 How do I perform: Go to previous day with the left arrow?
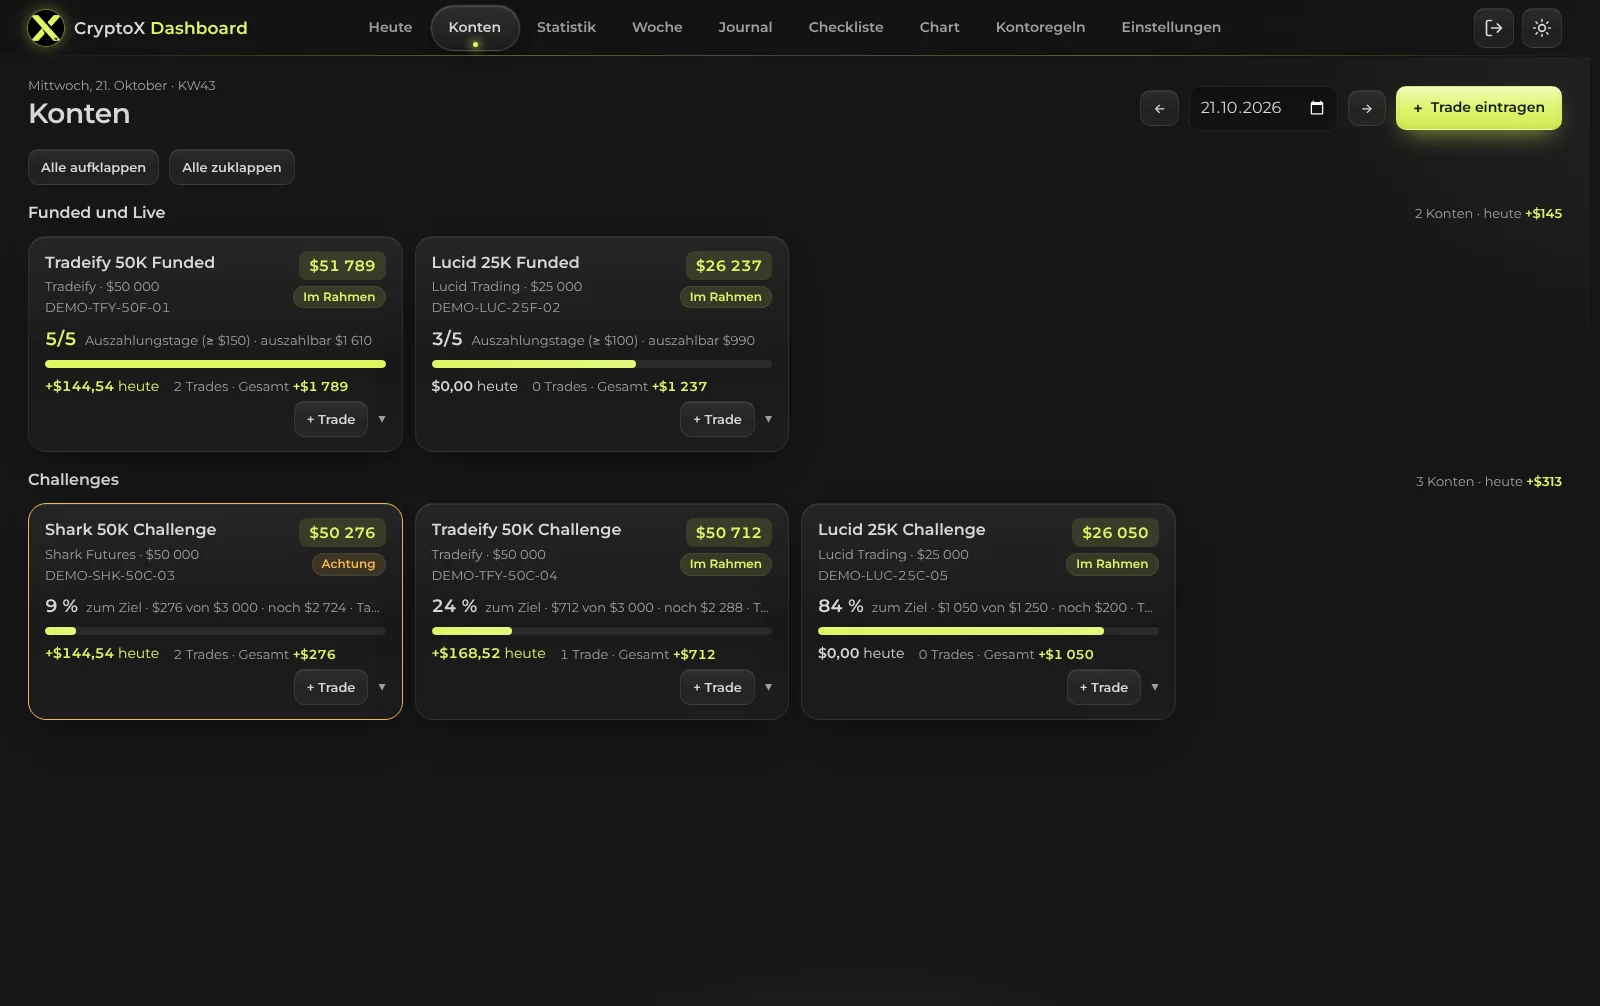pyautogui.click(x=1159, y=108)
